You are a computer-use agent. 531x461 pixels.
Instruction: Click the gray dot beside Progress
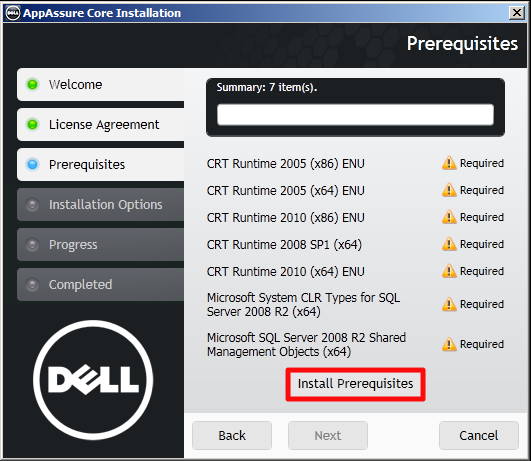(x=33, y=245)
